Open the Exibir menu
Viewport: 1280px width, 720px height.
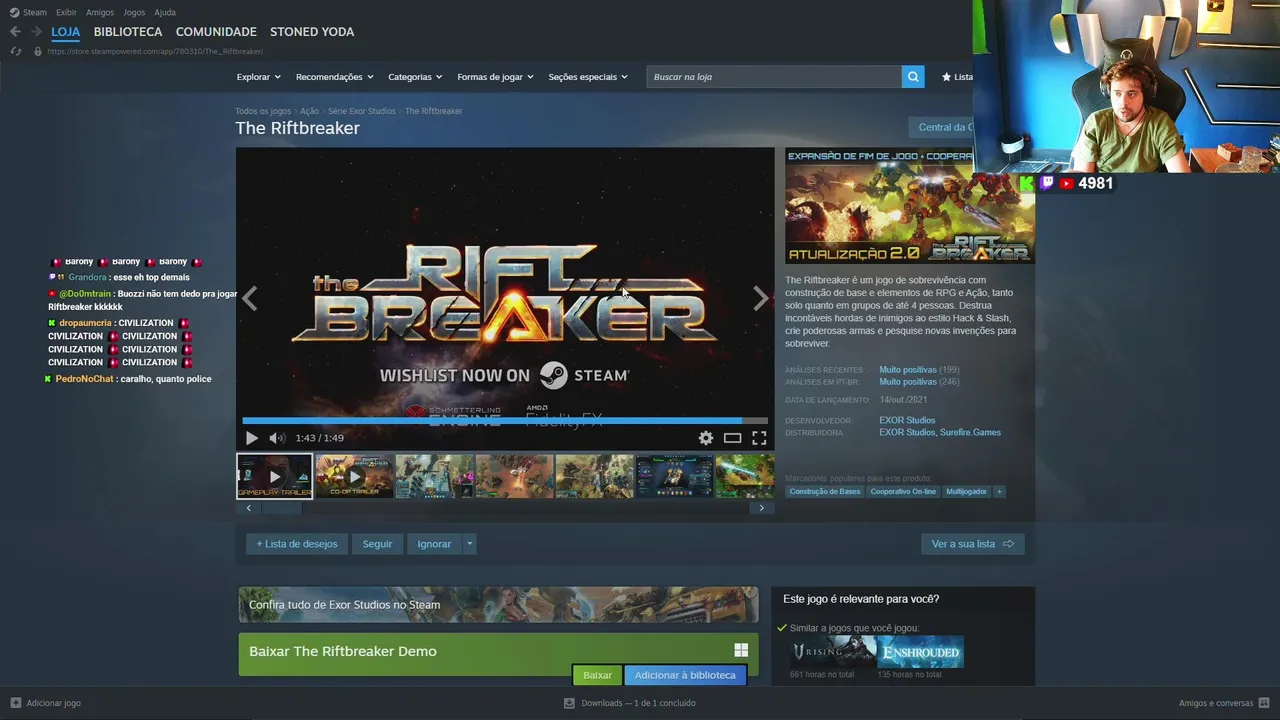coord(66,12)
